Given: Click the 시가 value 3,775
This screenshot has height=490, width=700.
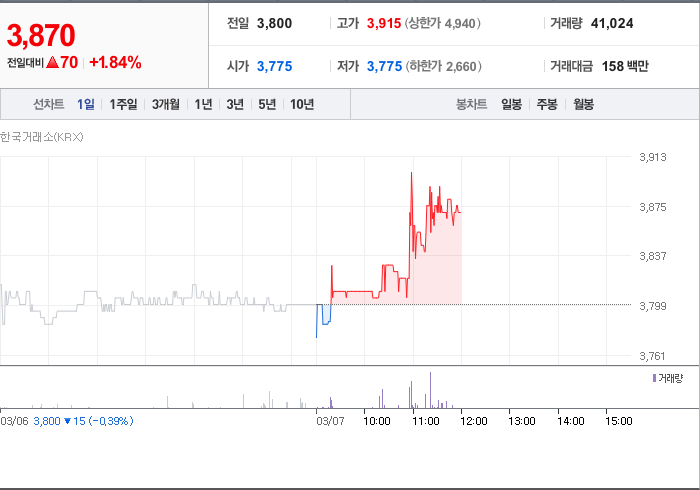Looking at the screenshot, I should coord(275,66).
